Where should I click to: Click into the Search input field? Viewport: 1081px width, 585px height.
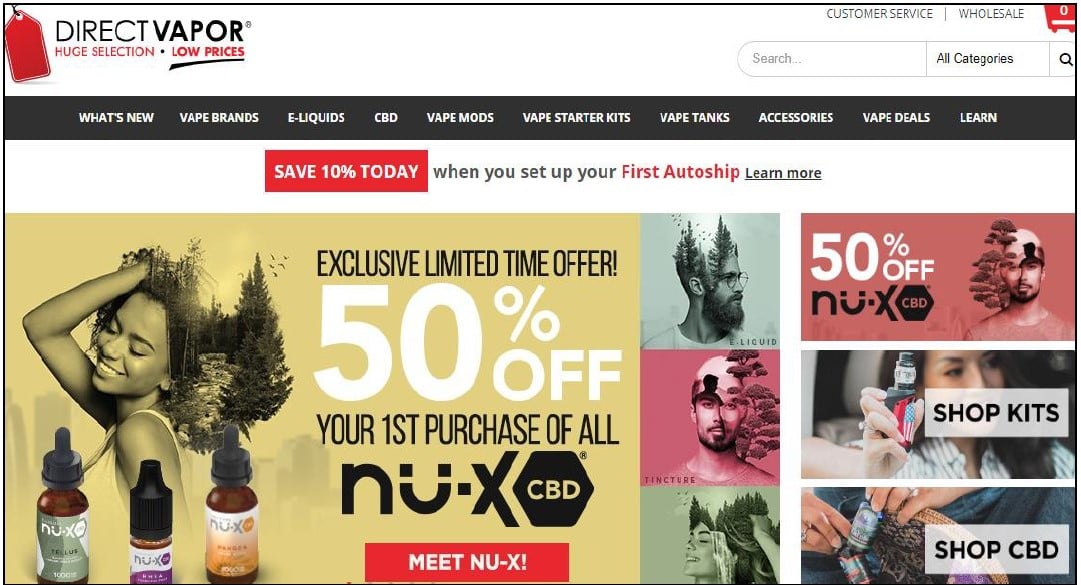pos(832,59)
